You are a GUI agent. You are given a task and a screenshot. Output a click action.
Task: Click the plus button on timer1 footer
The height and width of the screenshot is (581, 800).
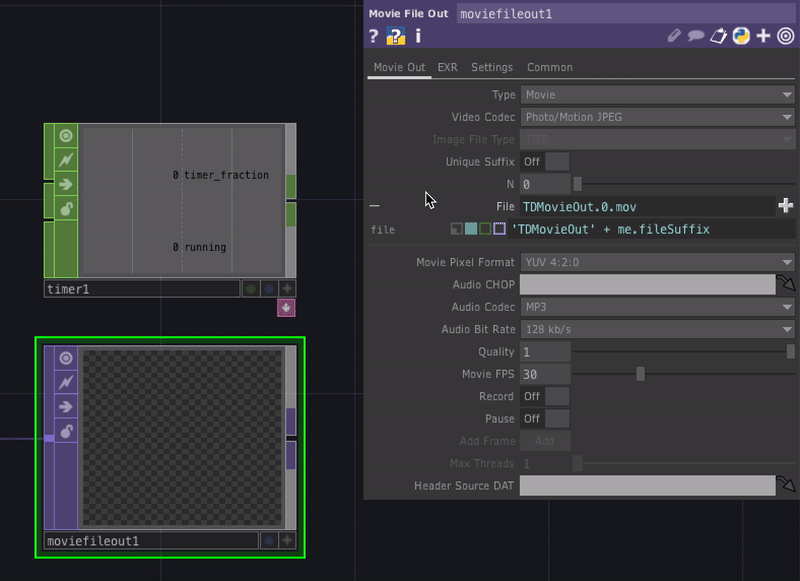[287, 289]
